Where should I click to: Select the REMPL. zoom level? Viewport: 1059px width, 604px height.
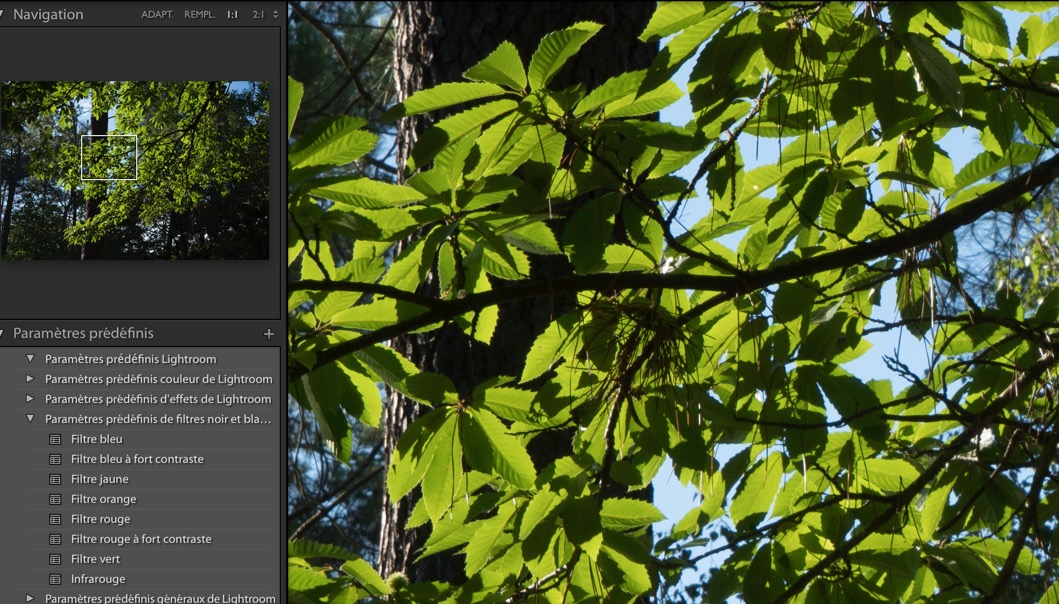[x=199, y=14]
